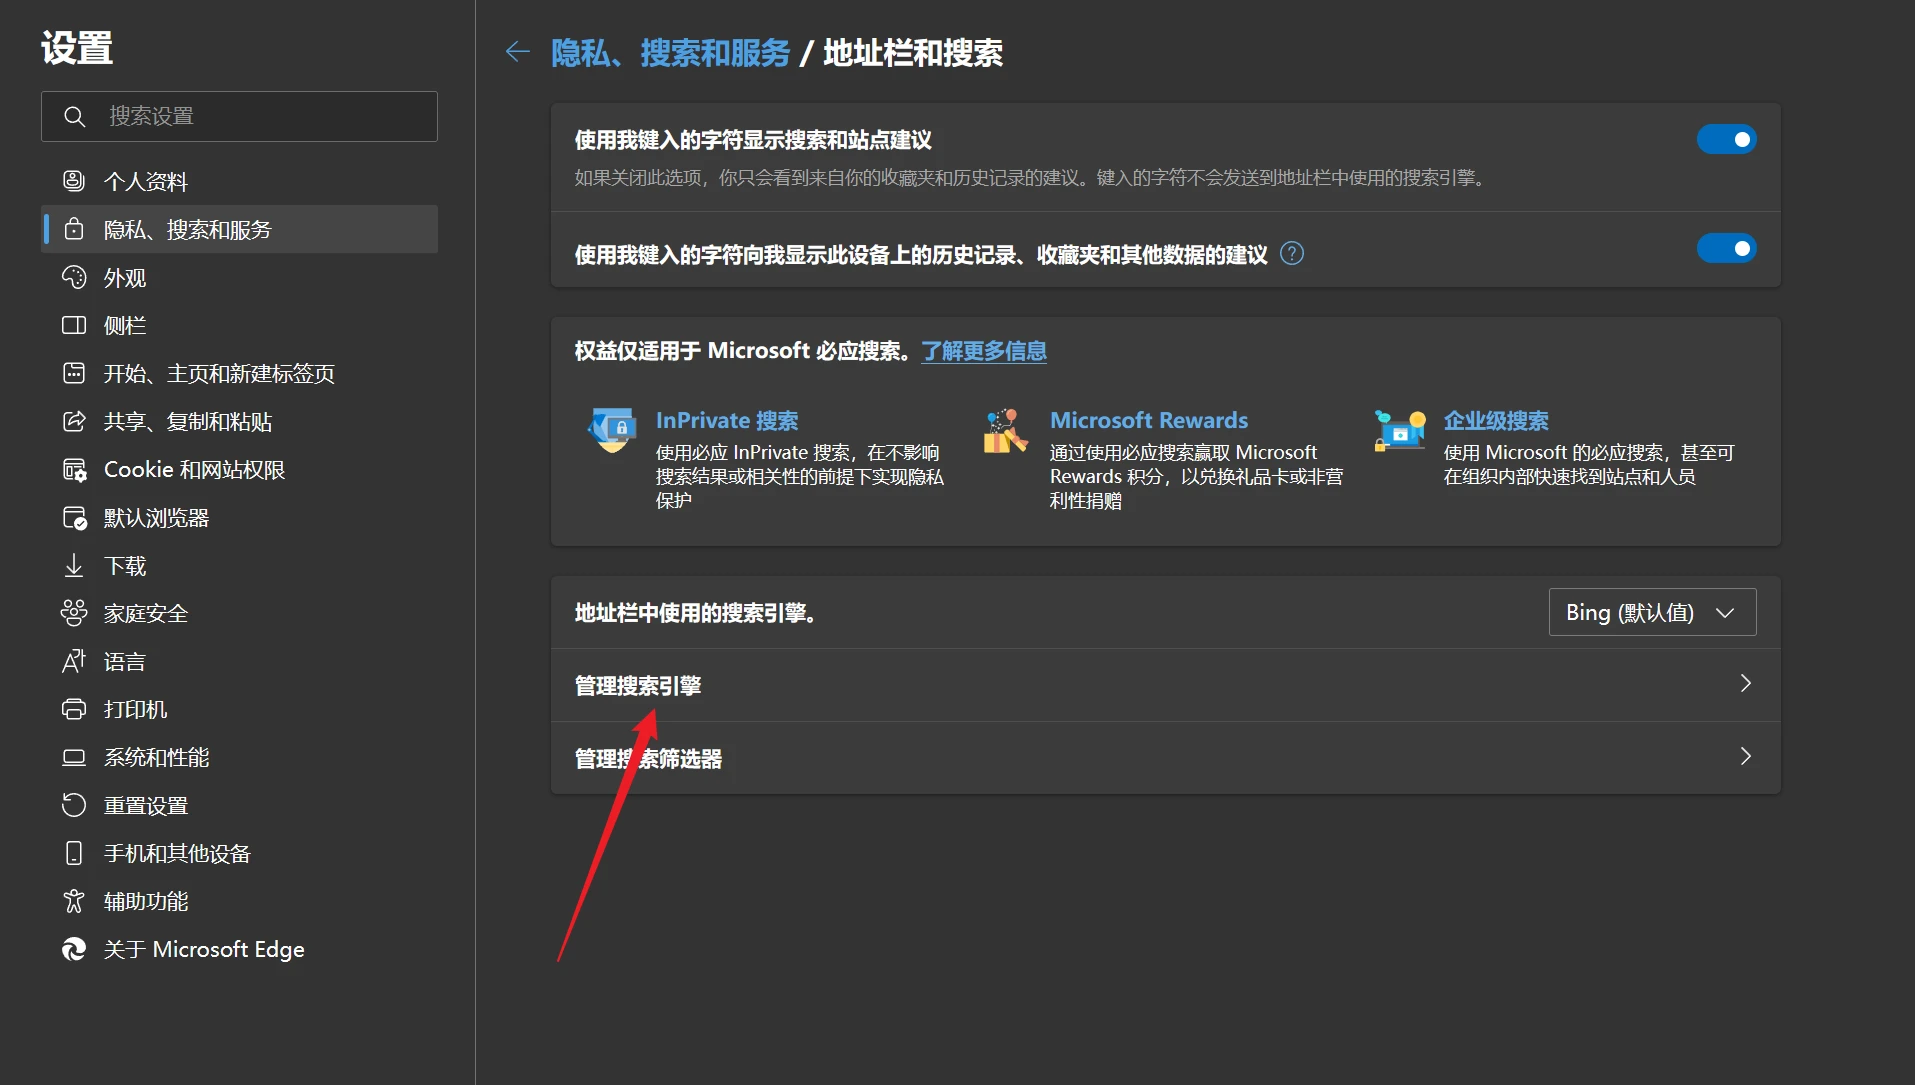The height and width of the screenshot is (1085, 1915).
Task: Open 侧栏 settings section
Action: (239, 325)
